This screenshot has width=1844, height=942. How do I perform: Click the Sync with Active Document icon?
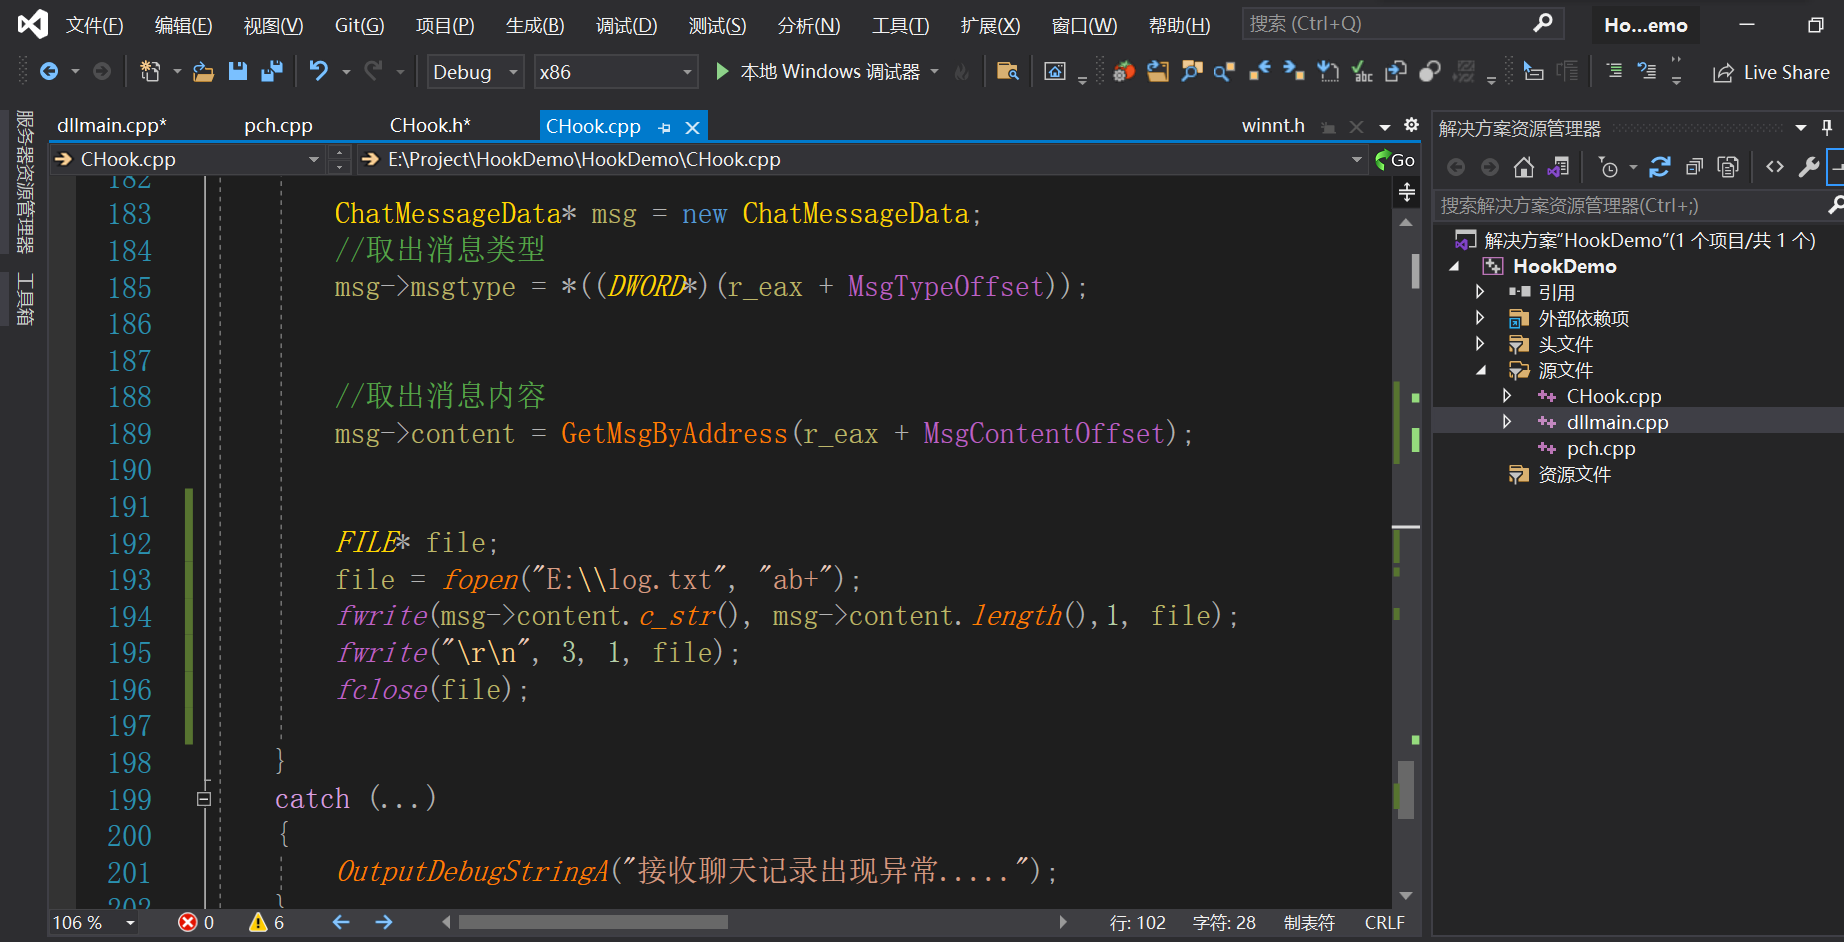[x=1558, y=167]
